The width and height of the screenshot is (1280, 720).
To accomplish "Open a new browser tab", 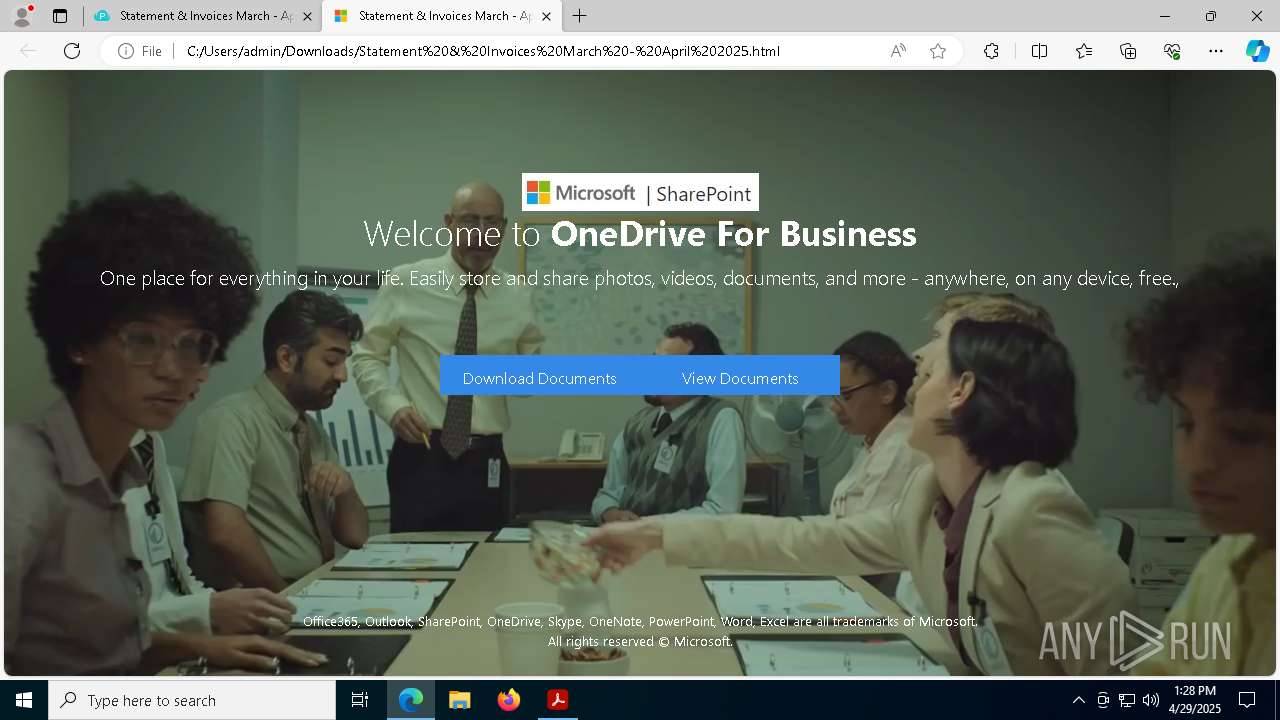I will click(x=580, y=16).
